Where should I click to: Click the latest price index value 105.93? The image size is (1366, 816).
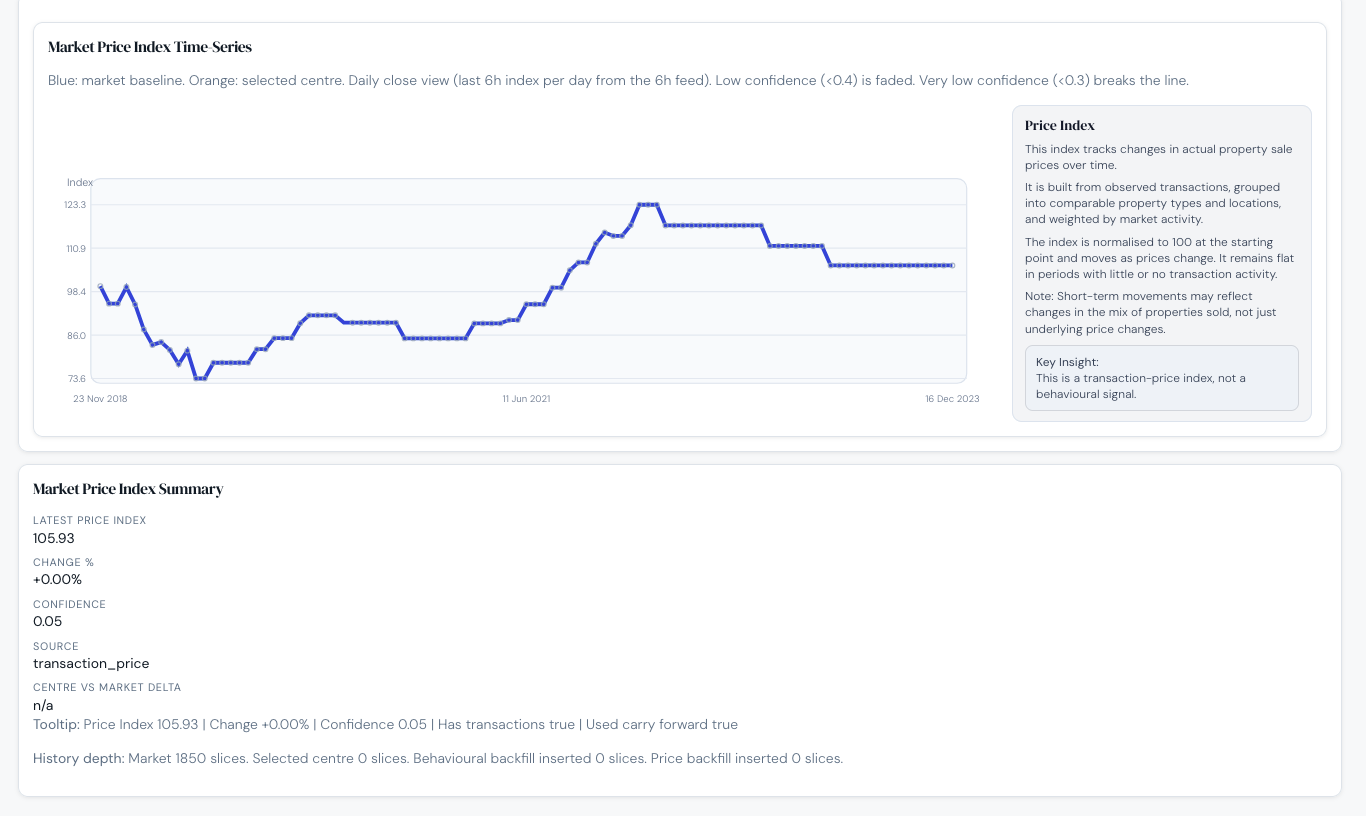point(54,538)
